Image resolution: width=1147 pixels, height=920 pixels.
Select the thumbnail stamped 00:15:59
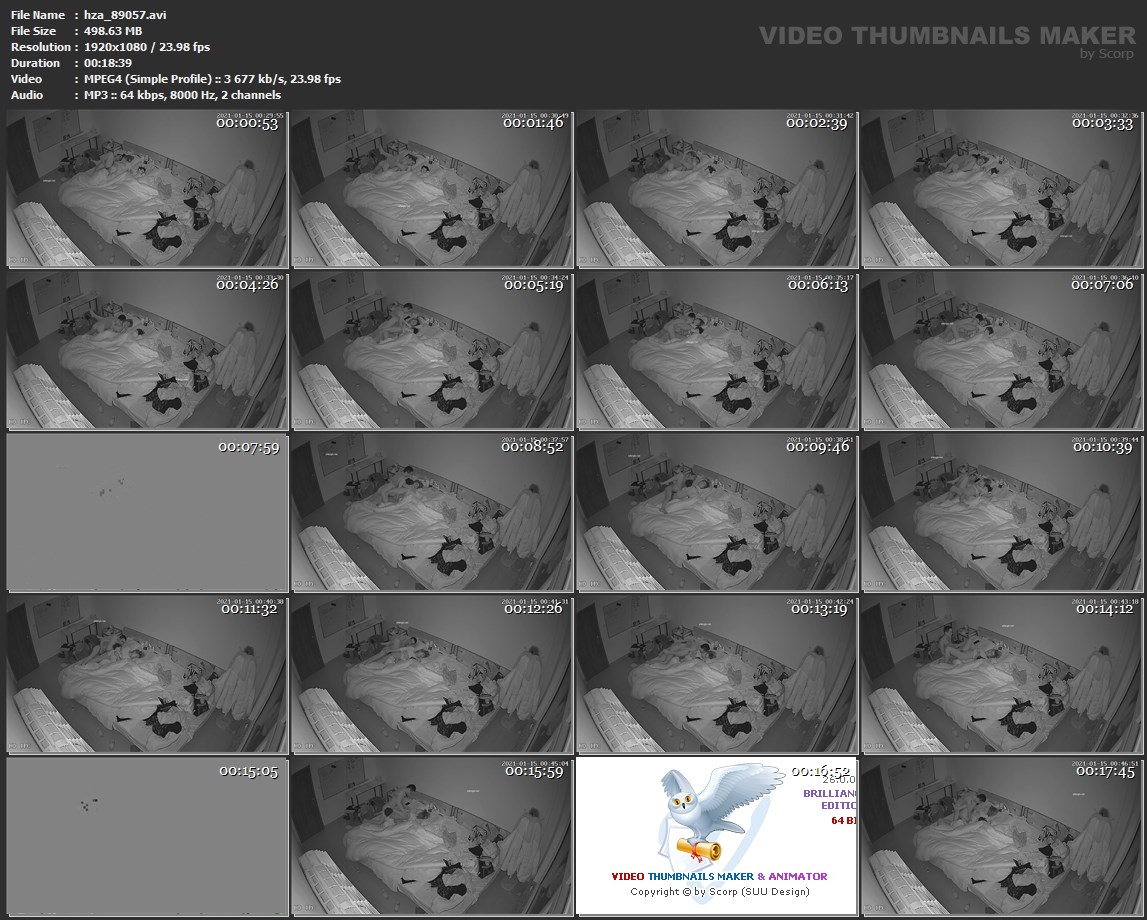(432, 837)
